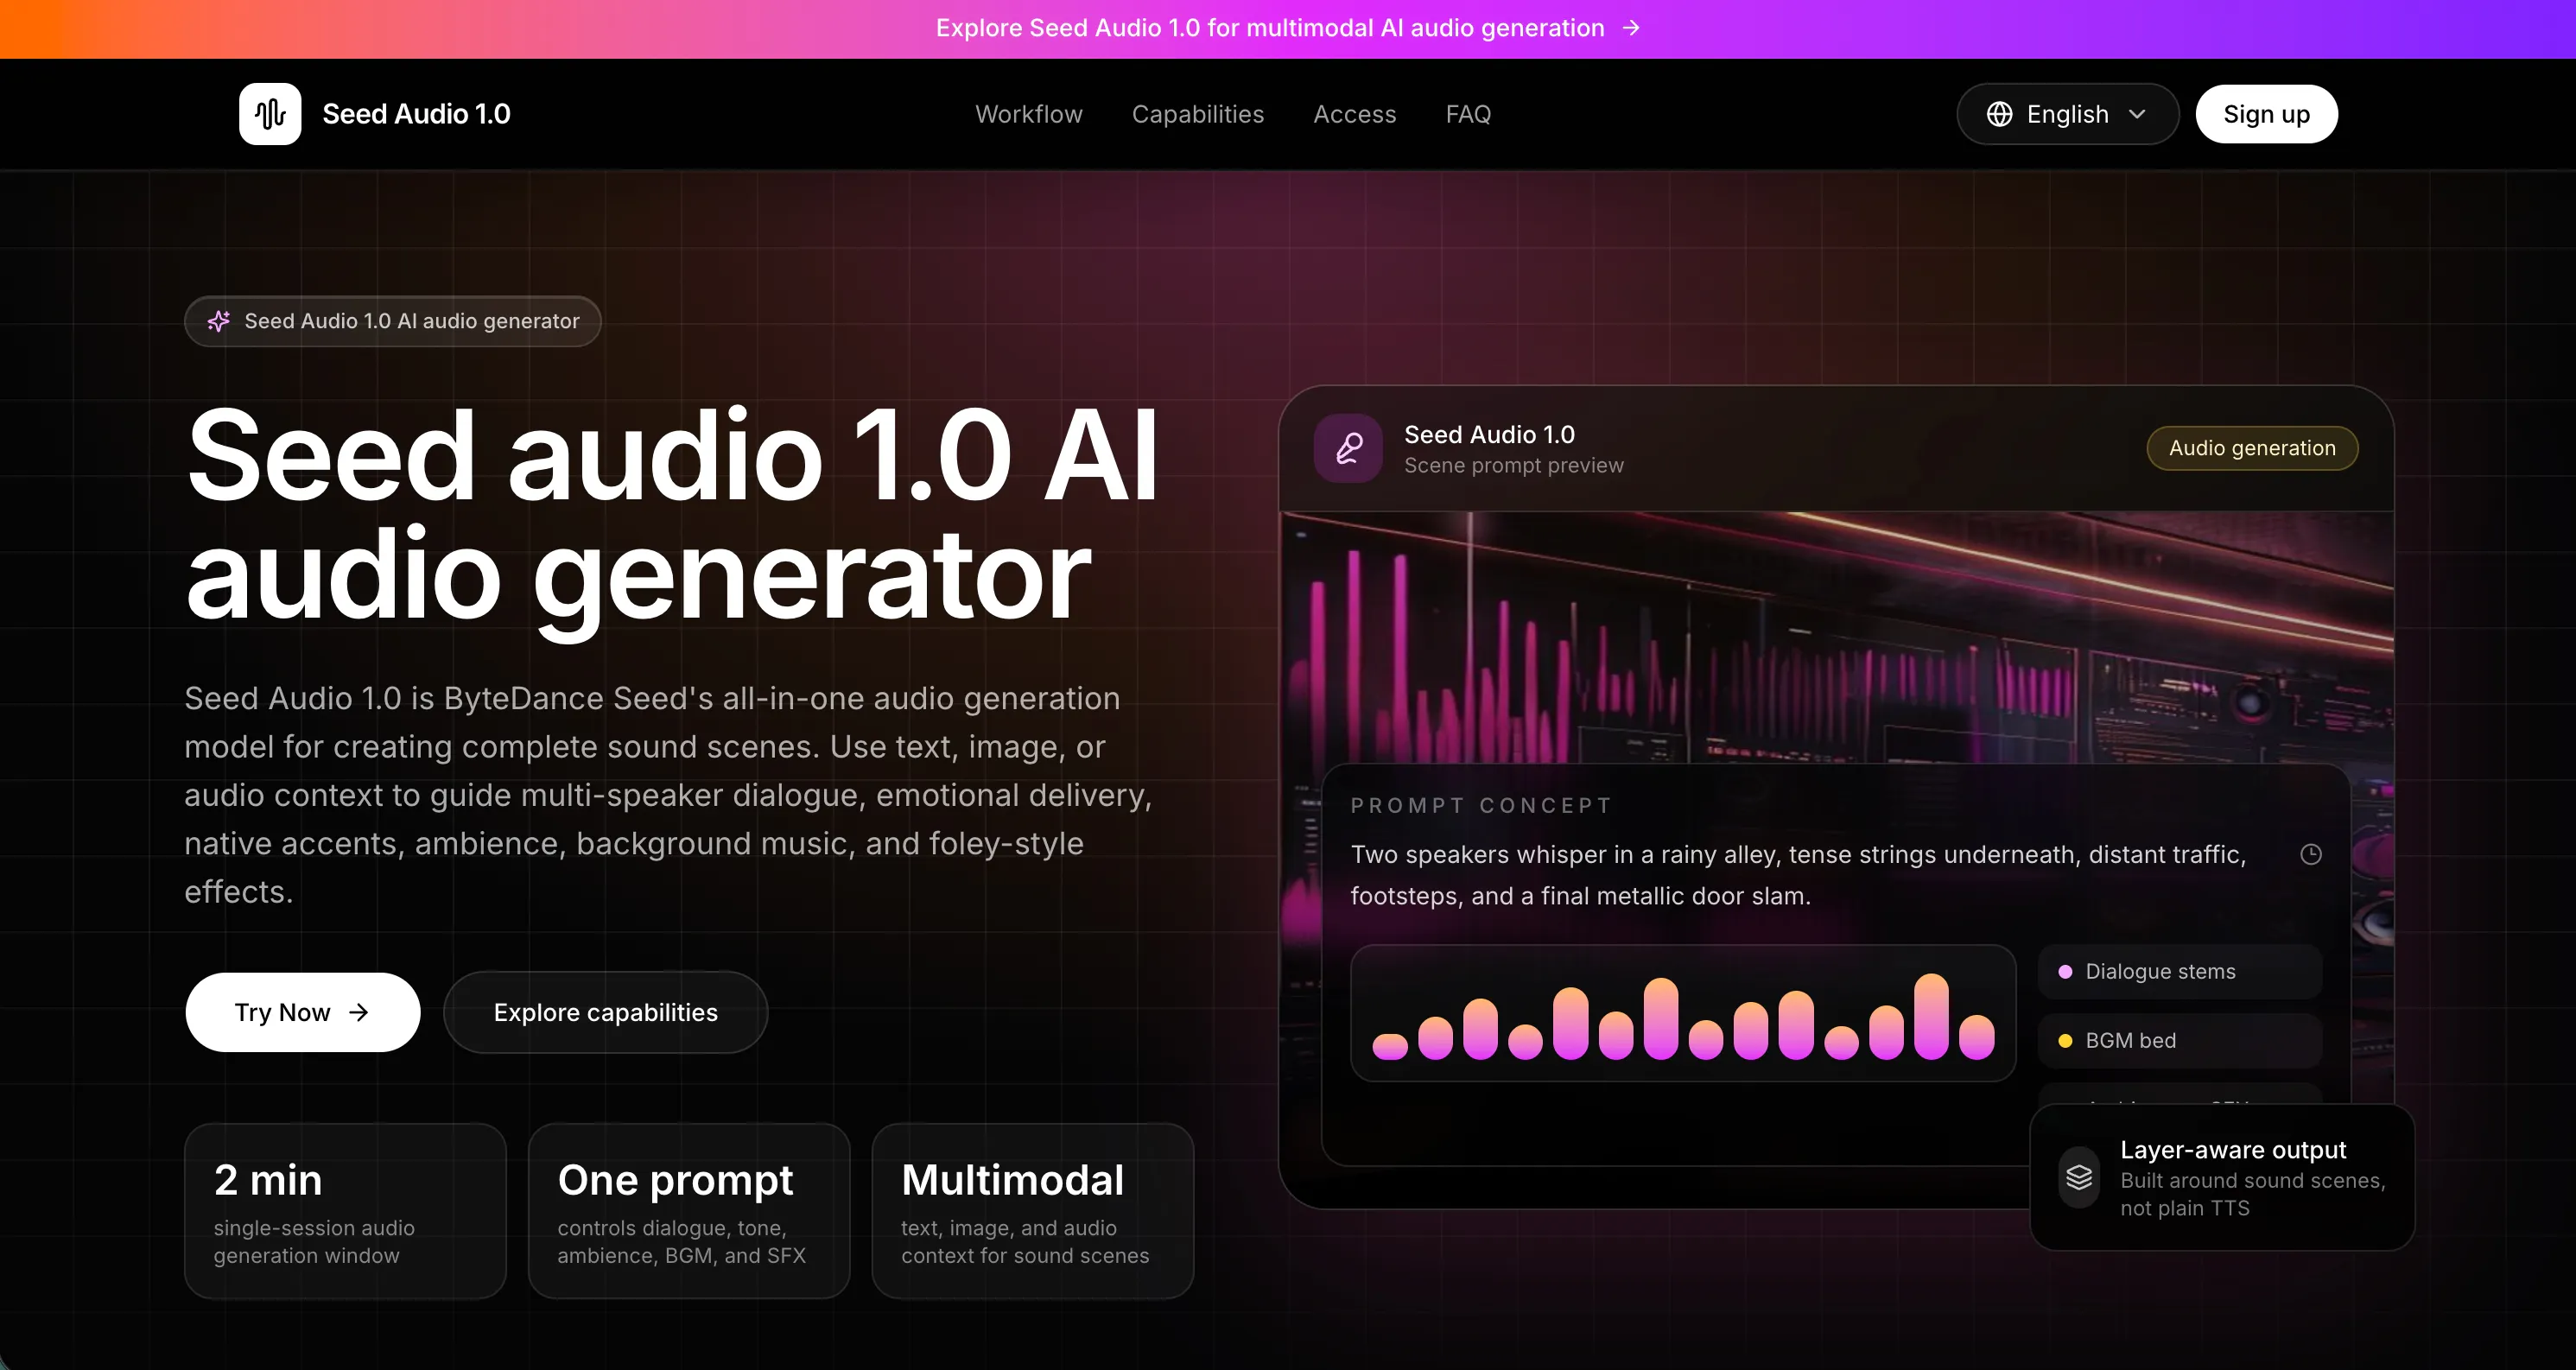Click 'Built around sound scenes, not plain TTS' text

(2253, 1194)
